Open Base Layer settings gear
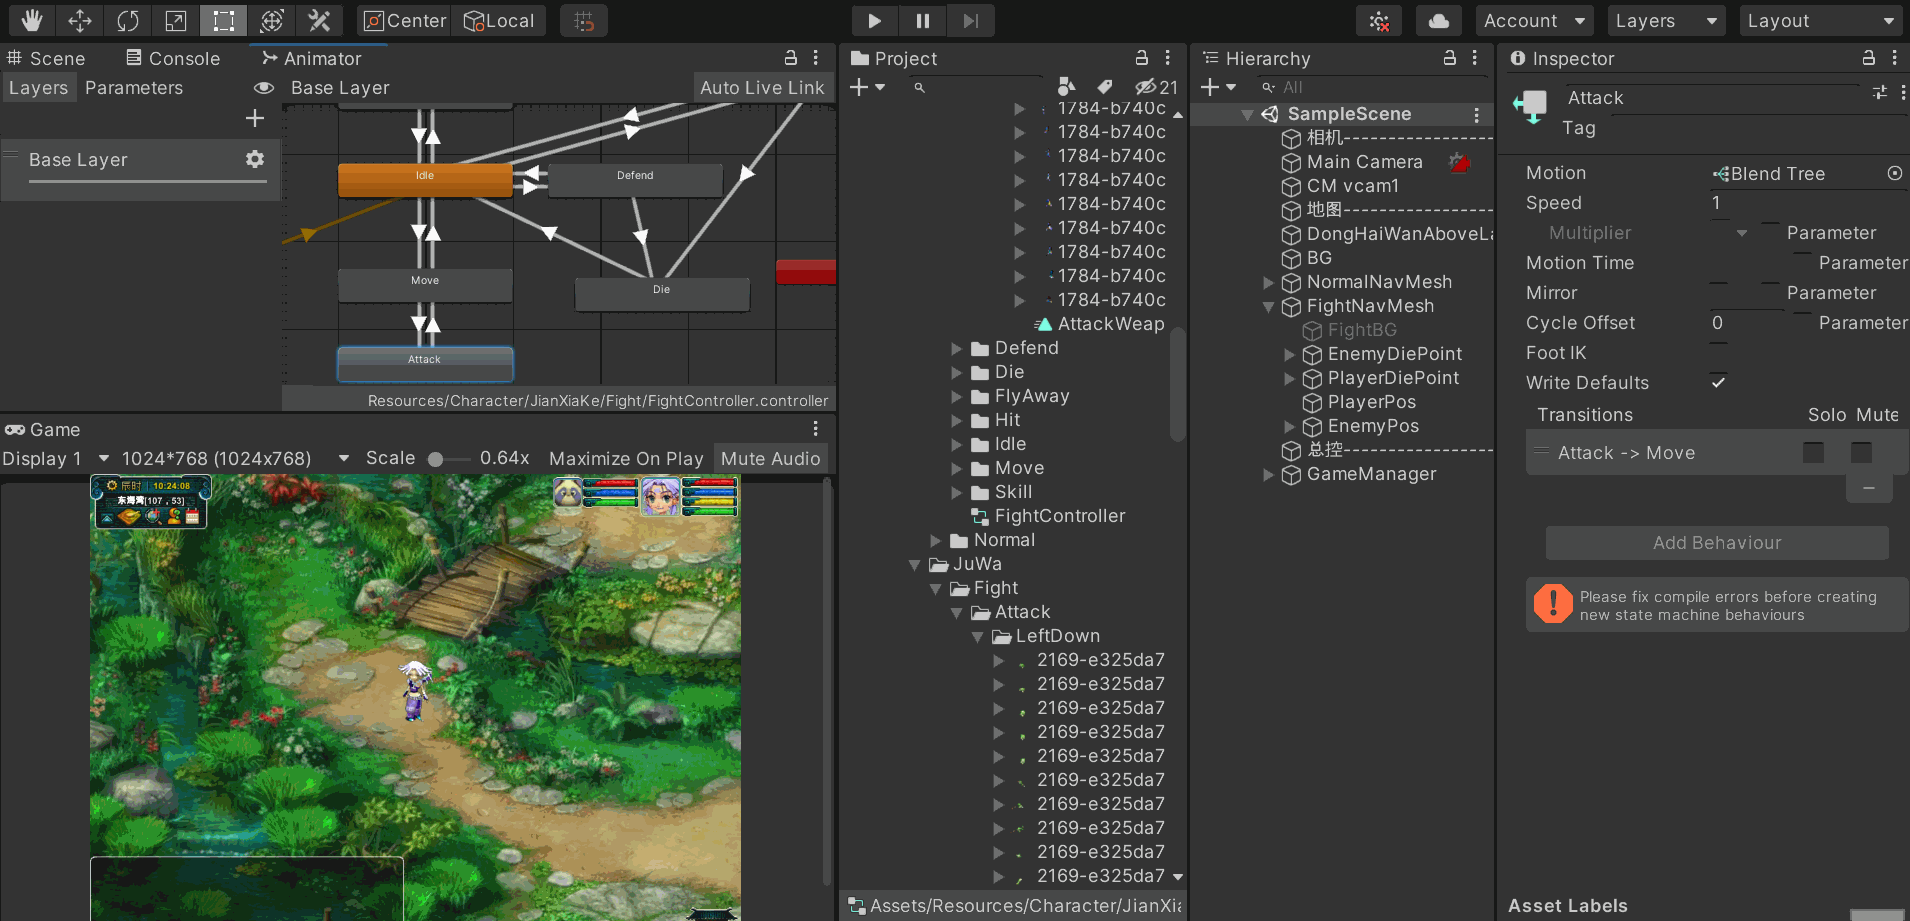The image size is (1910, 921). click(255, 159)
